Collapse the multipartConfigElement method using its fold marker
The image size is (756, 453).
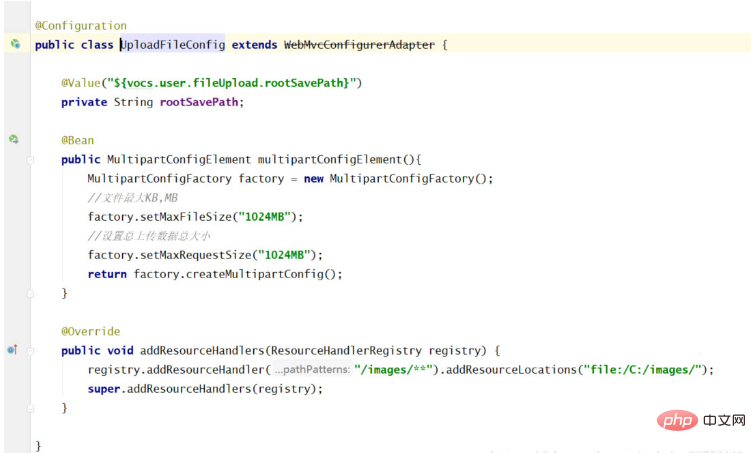click(x=30, y=160)
